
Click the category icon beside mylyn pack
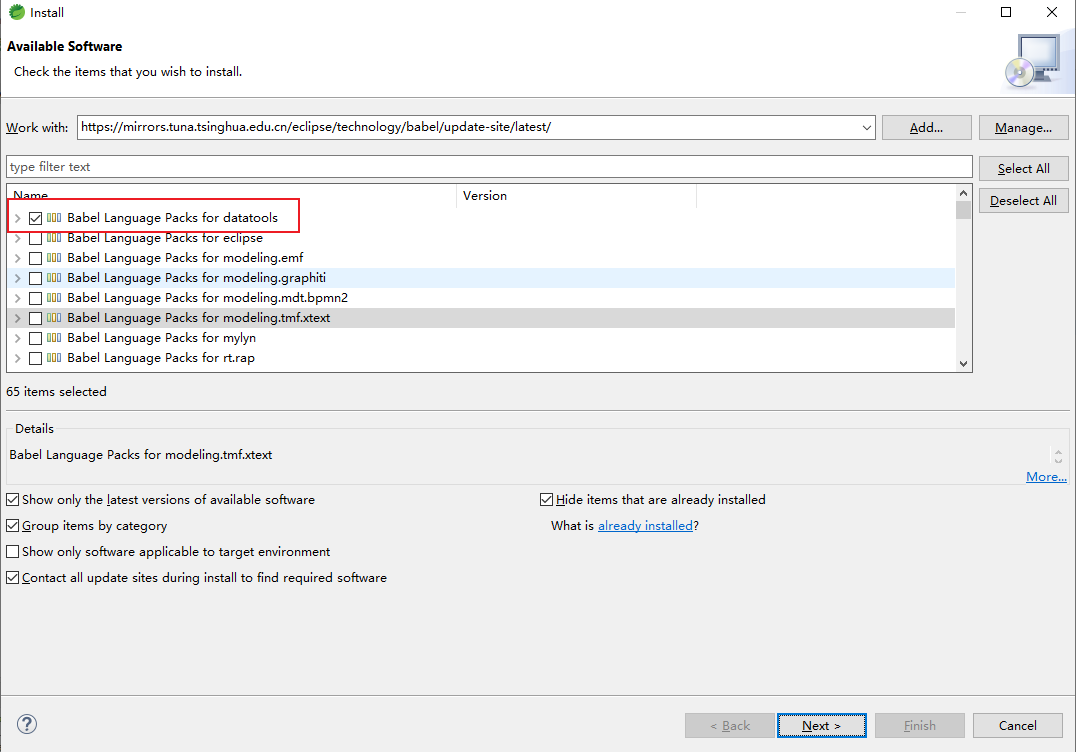54,338
